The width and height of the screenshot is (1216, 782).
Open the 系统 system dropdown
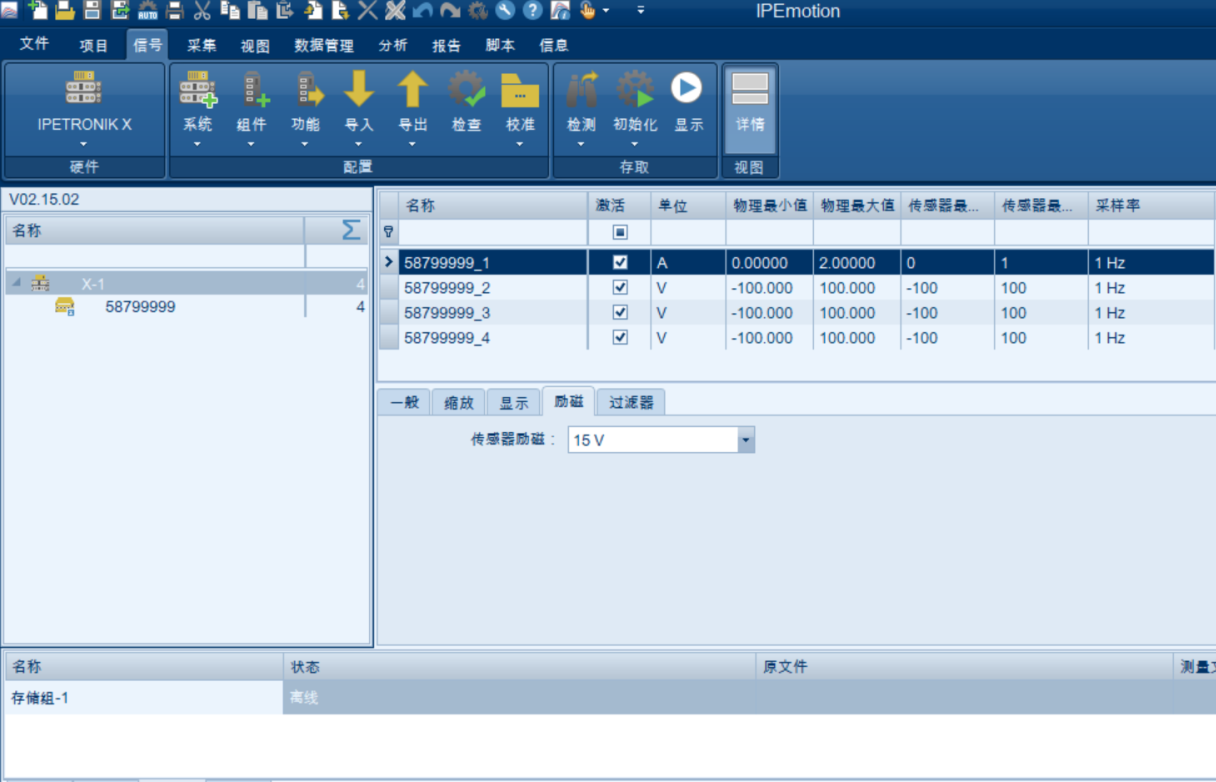coord(197,143)
